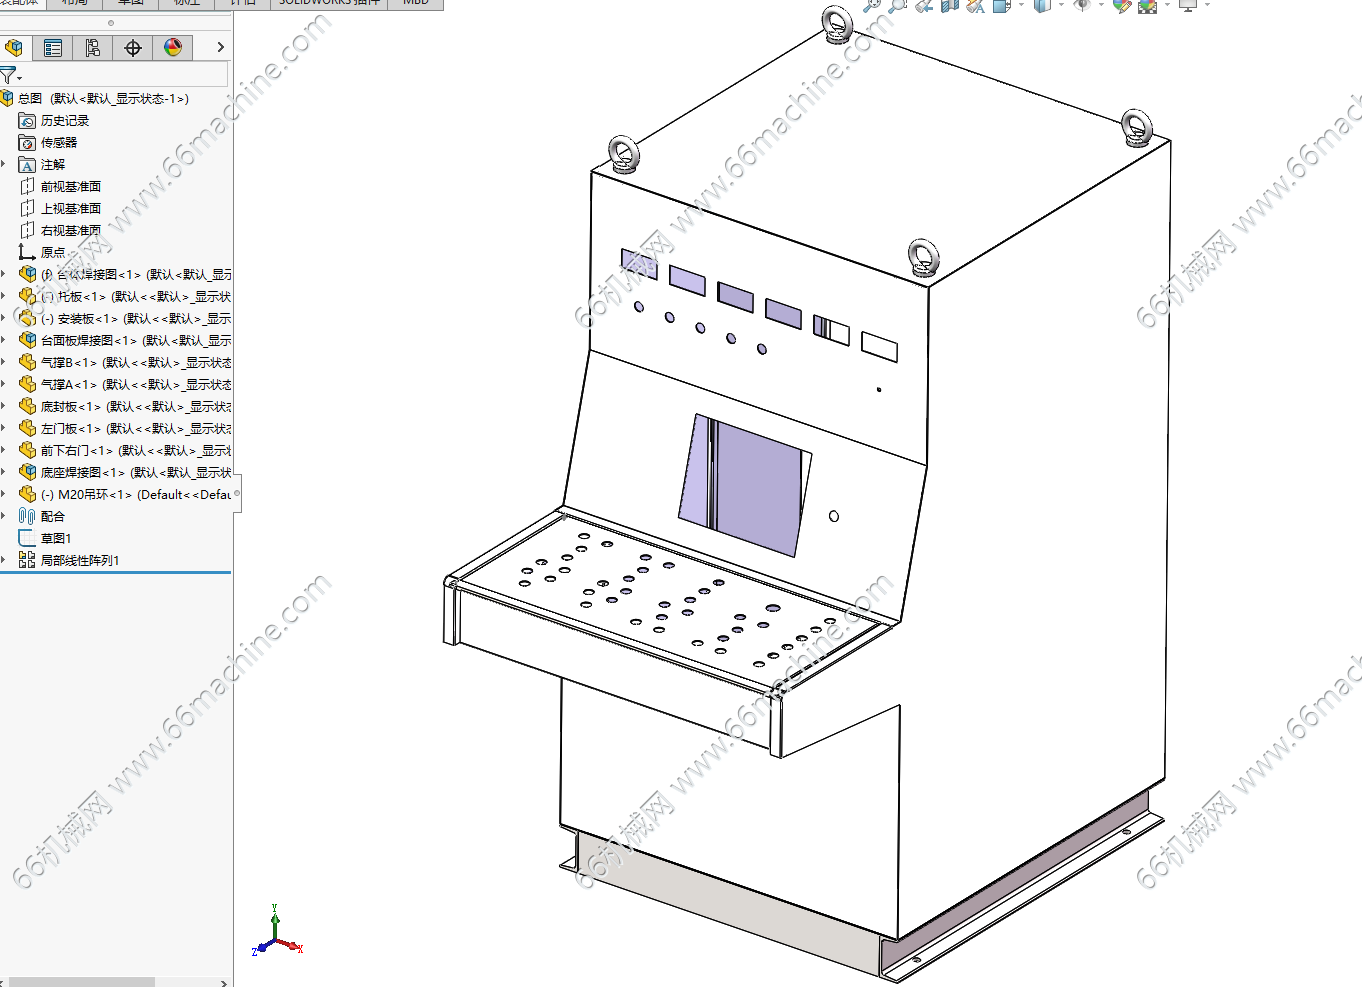1362x987 pixels.
Task: Switch to the SOLIDWORKS 插件 tab
Action: click(x=329, y=3)
